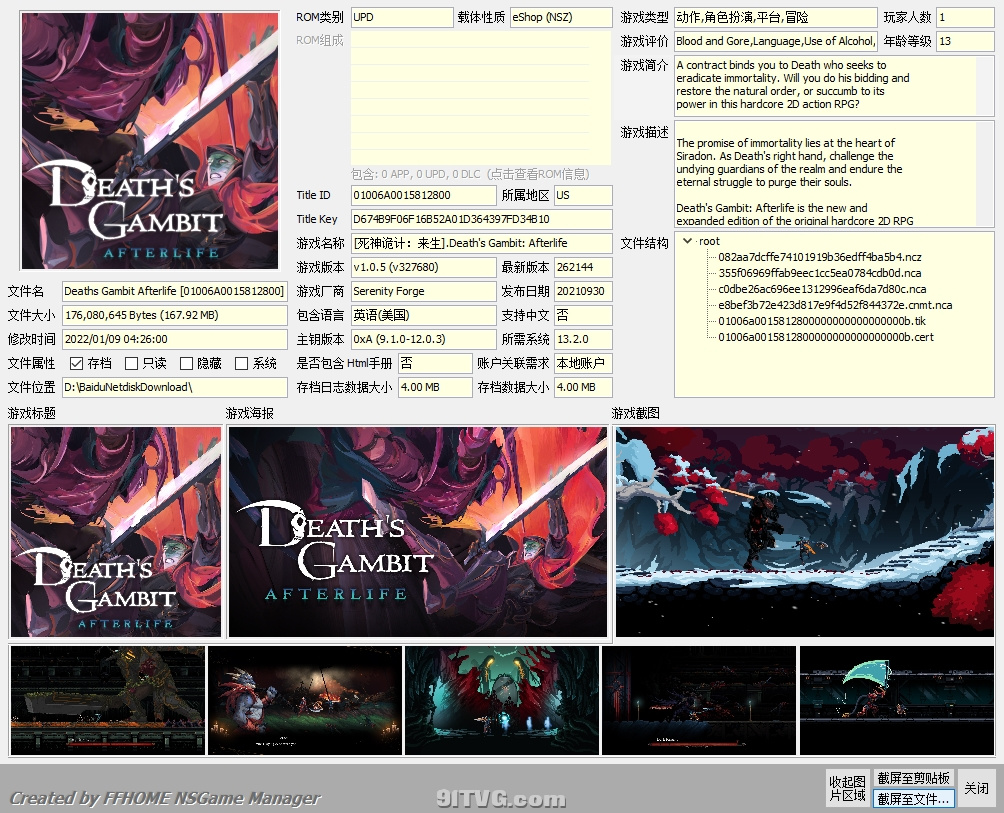
Task: Select the e8bef3b72e...cnmt.nca entry
Action: tap(835, 305)
